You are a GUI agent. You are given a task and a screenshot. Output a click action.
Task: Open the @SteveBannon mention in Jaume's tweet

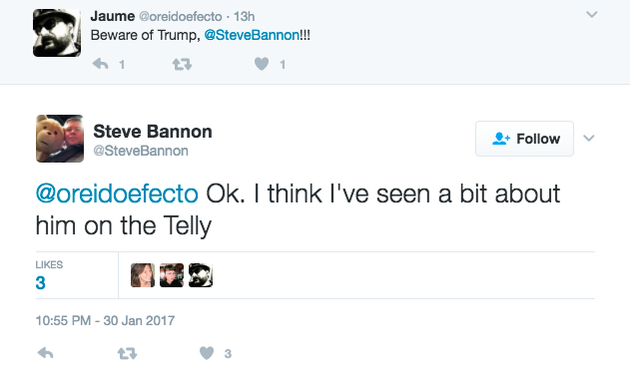pos(252,35)
